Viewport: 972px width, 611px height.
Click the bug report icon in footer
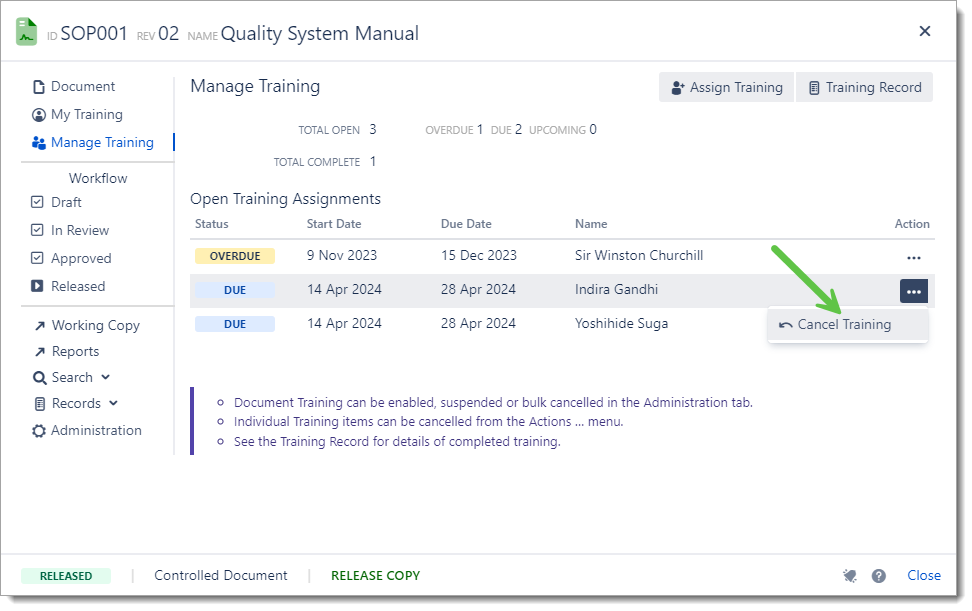(x=850, y=576)
